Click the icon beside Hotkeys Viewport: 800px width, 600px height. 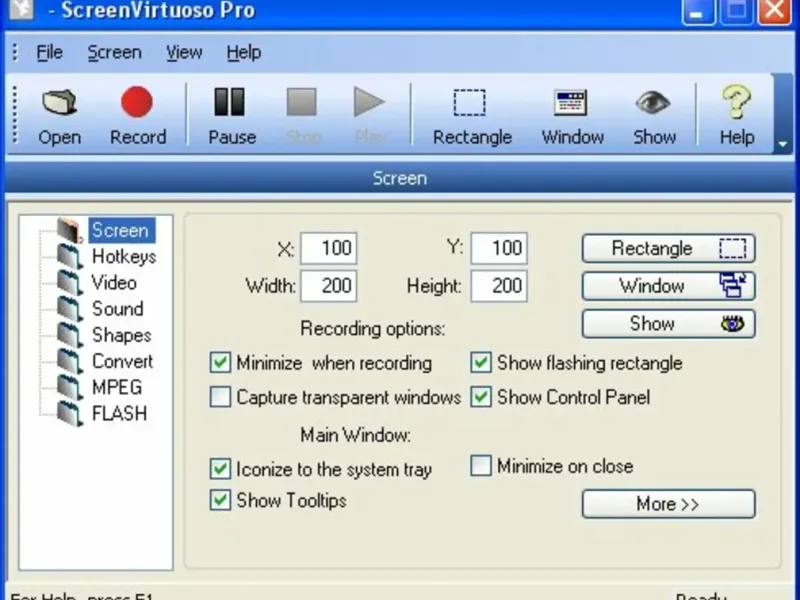(70, 257)
